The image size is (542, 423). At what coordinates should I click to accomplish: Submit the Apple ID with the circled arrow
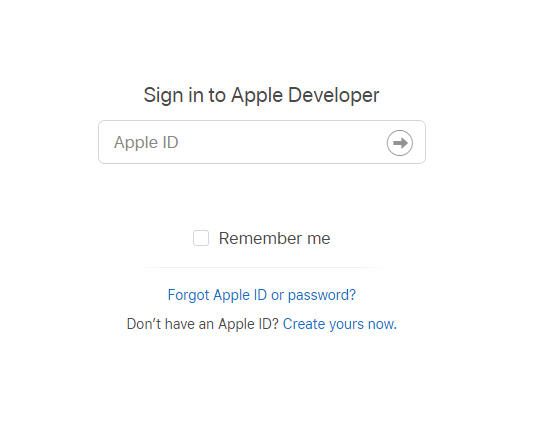400,143
